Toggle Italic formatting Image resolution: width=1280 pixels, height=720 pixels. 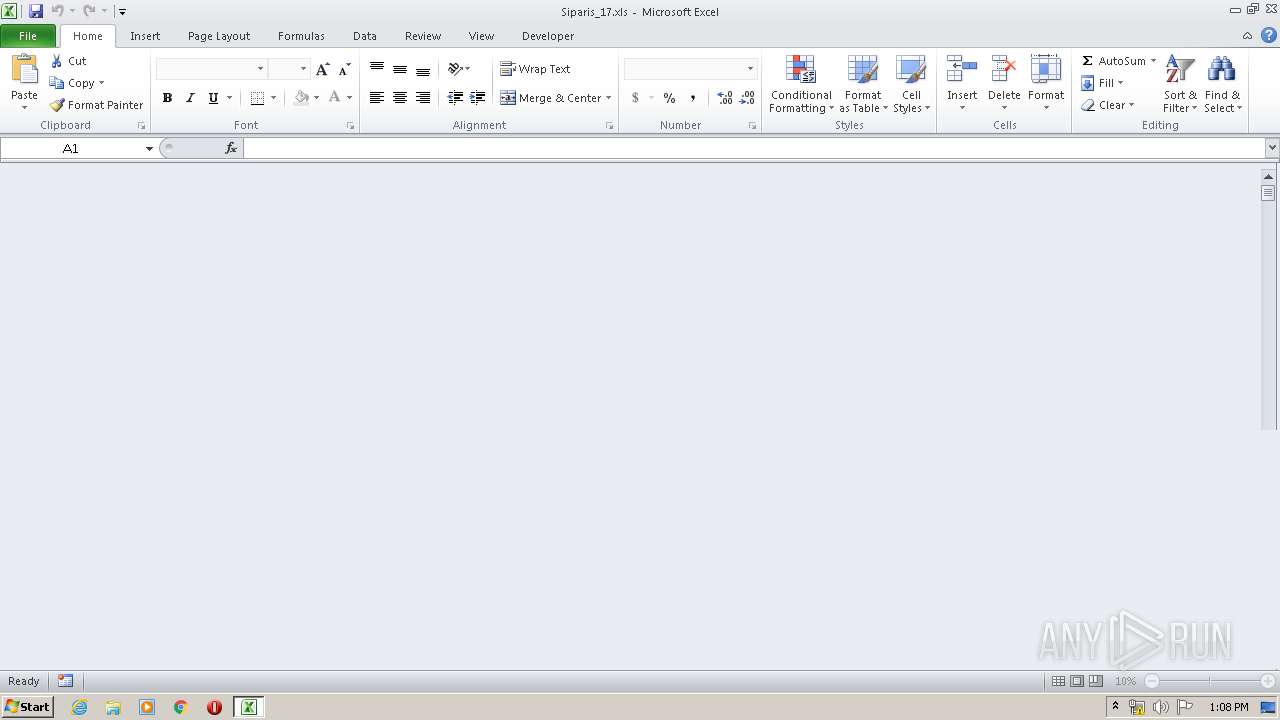(x=190, y=98)
